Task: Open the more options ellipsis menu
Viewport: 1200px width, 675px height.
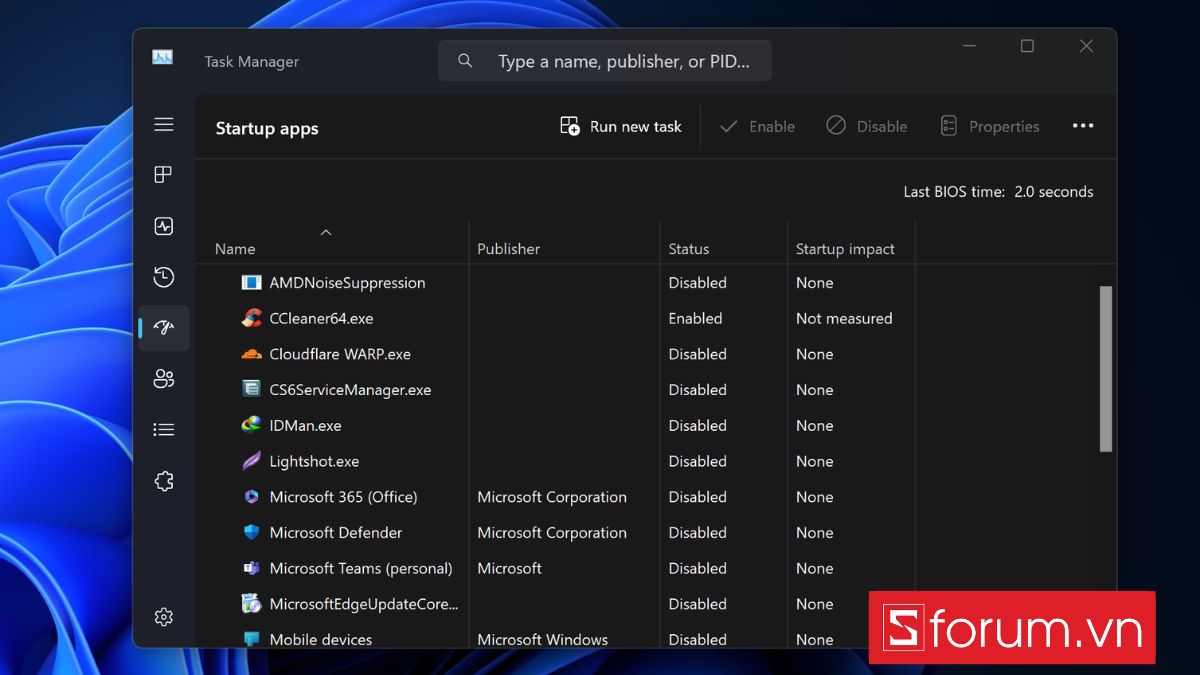Action: click(x=1083, y=126)
